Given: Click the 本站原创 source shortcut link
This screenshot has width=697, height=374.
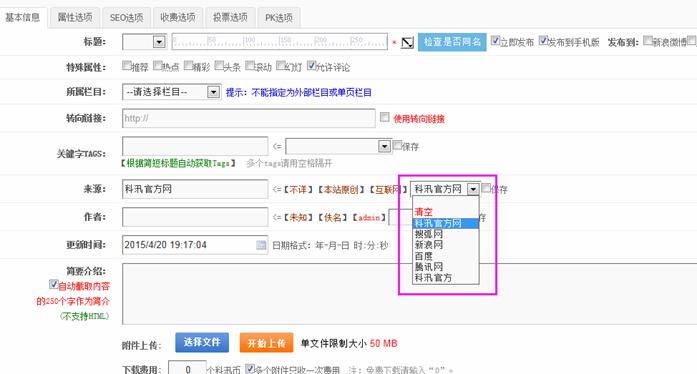Looking at the screenshot, I should pos(341,190).
